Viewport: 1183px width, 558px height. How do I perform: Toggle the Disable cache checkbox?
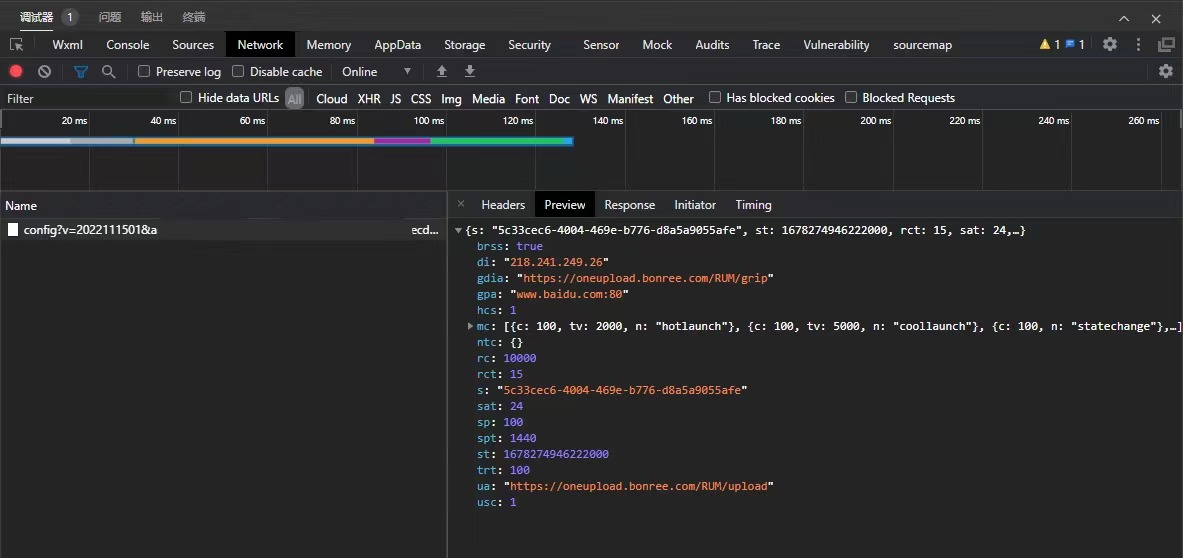click(238, 71)
